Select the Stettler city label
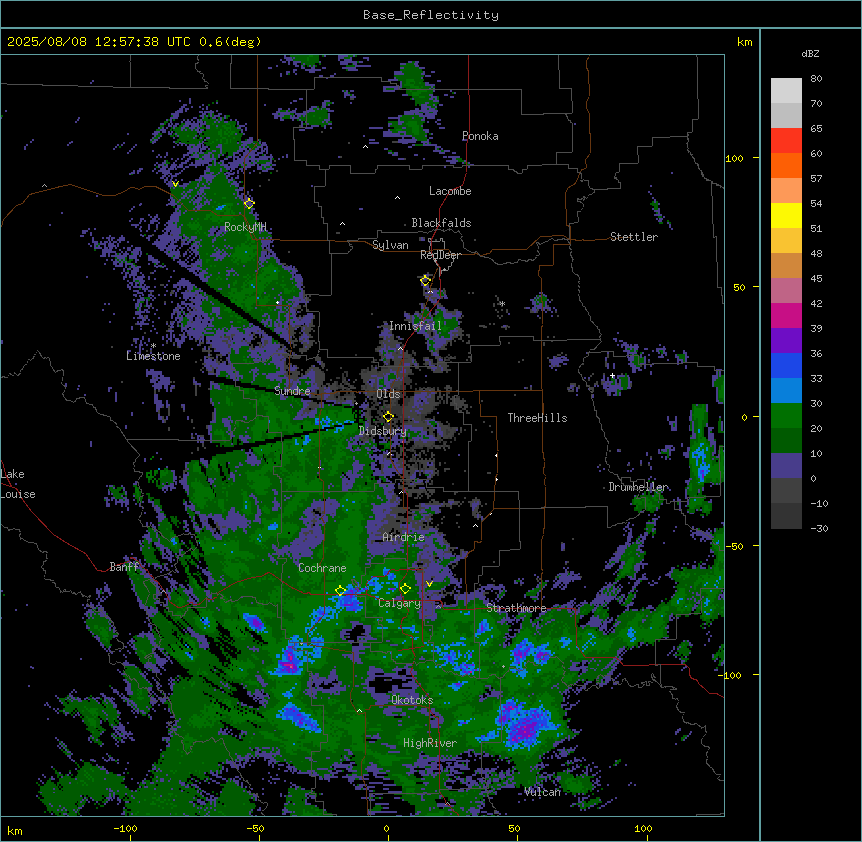This screenshot has width=862, height=842. 634,237
